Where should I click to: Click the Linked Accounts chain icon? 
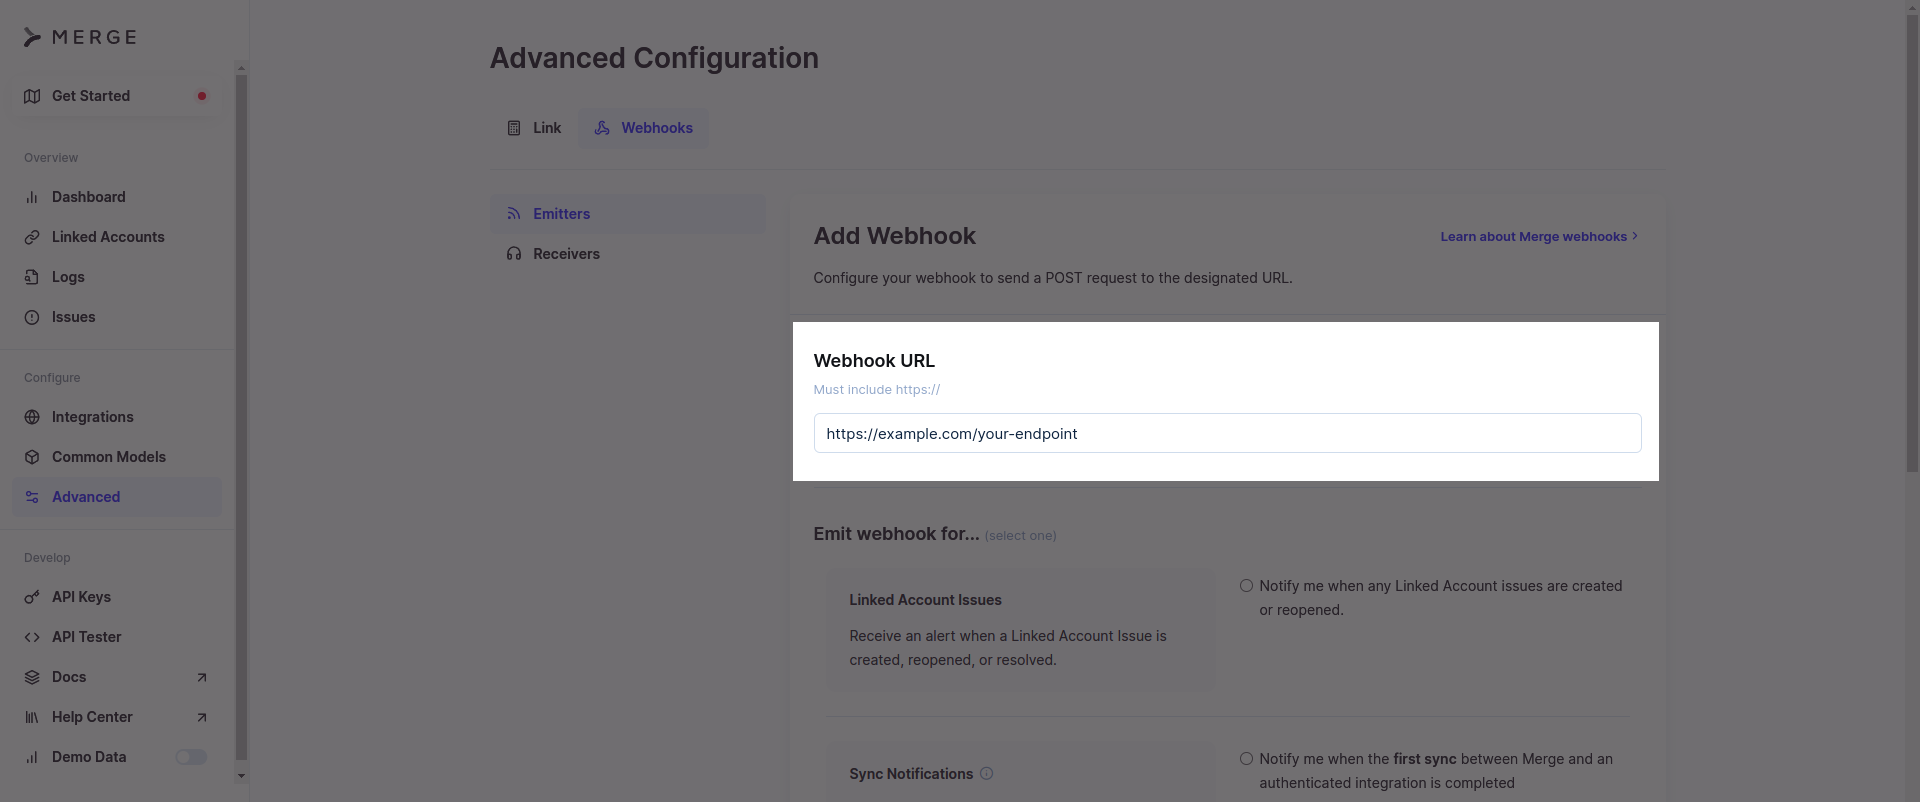32,237
